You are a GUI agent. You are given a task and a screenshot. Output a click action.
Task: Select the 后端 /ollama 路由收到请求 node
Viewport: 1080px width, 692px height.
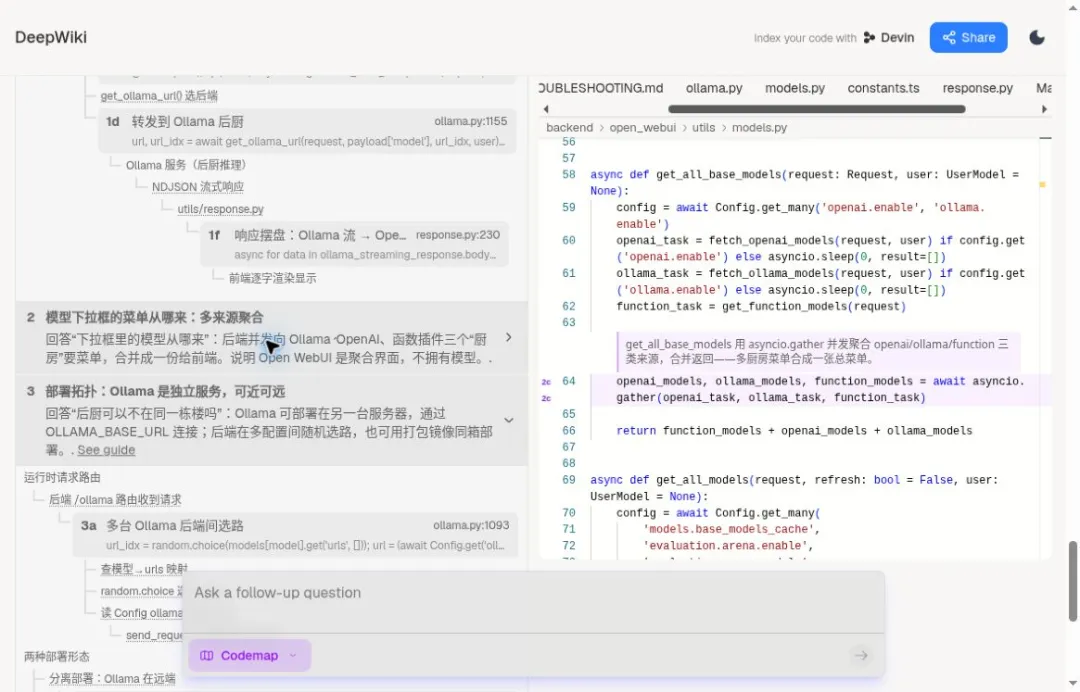pos(115,500)
